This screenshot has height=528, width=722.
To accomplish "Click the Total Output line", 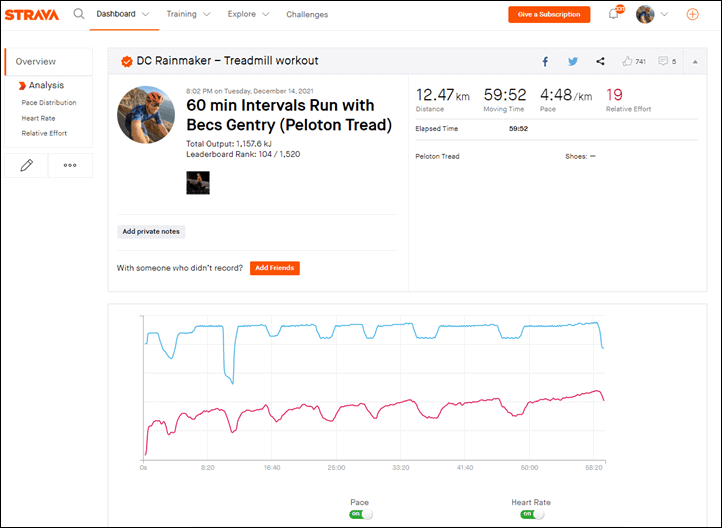I will 229,144.
